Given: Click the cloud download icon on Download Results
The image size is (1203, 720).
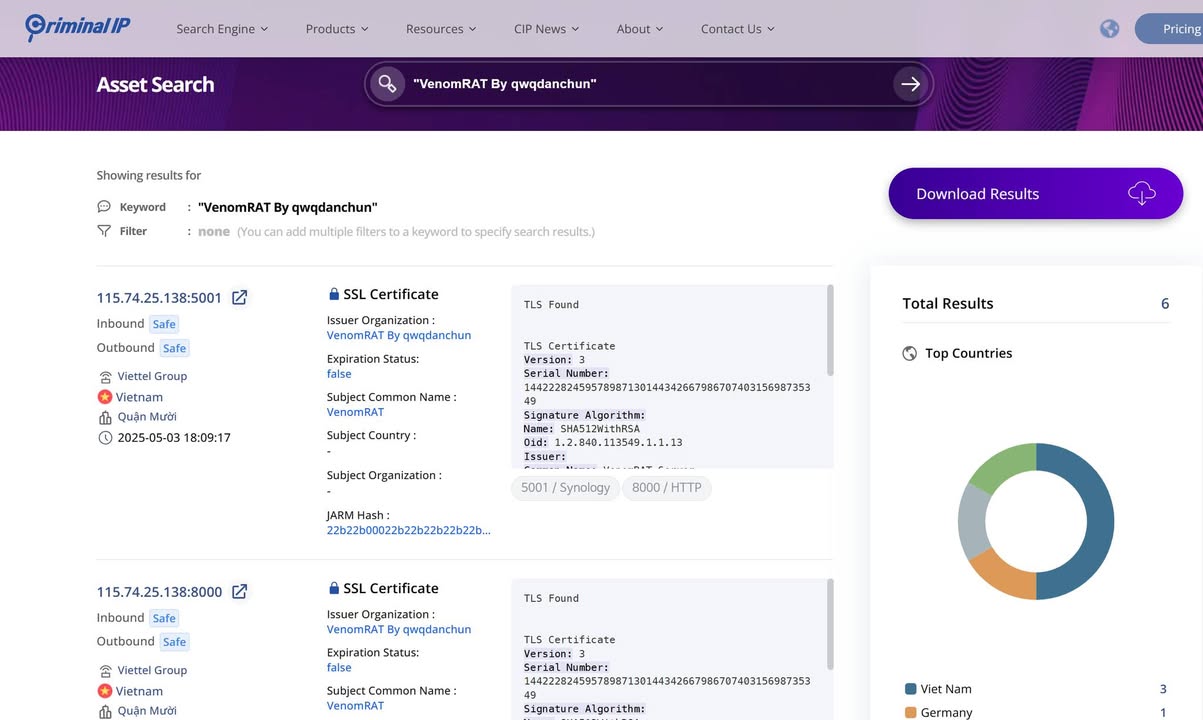Looking at the screenshot, I should tap(1141, 193).
